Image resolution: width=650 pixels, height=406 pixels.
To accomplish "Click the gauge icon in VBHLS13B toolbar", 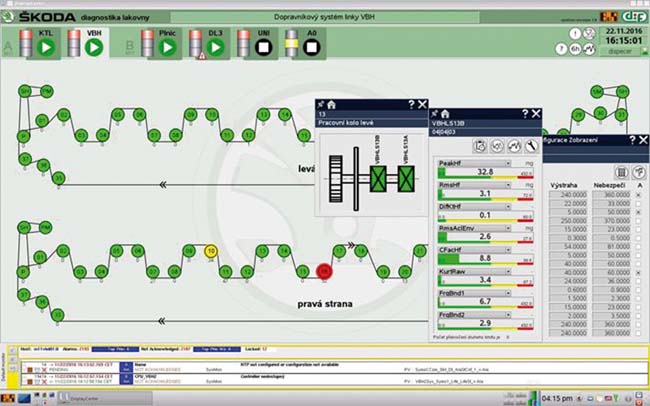I will pos(497,146).
